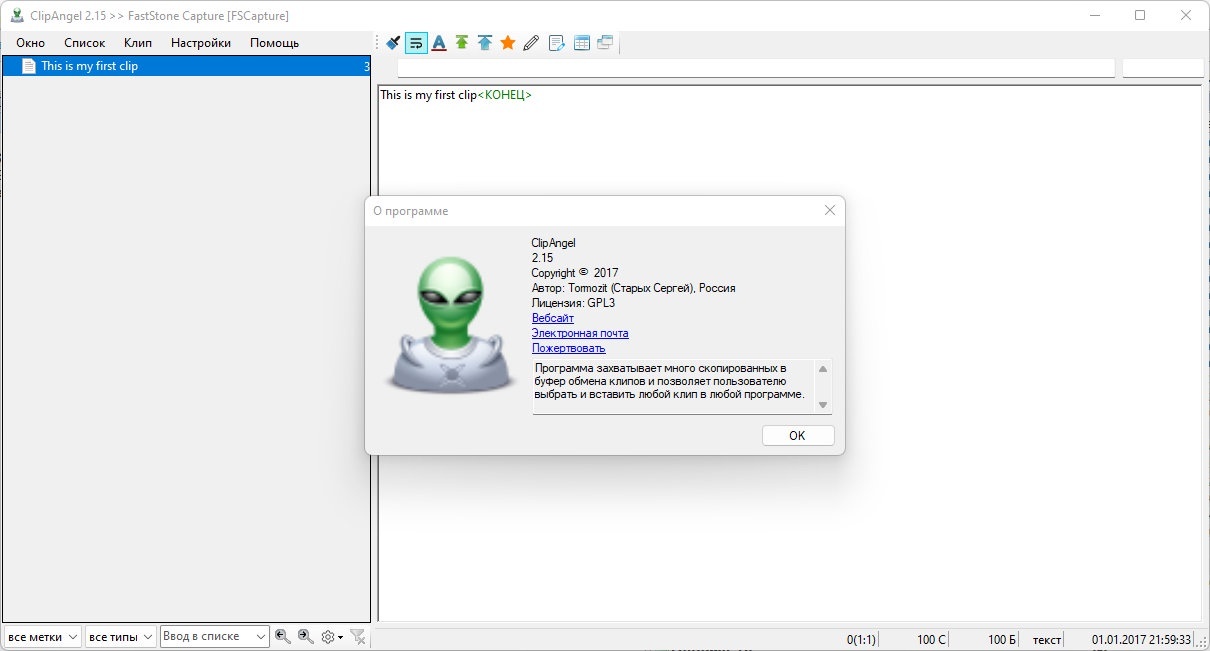
Task: Mark clip as favorite with the star icon
Action: pos(508,43)
